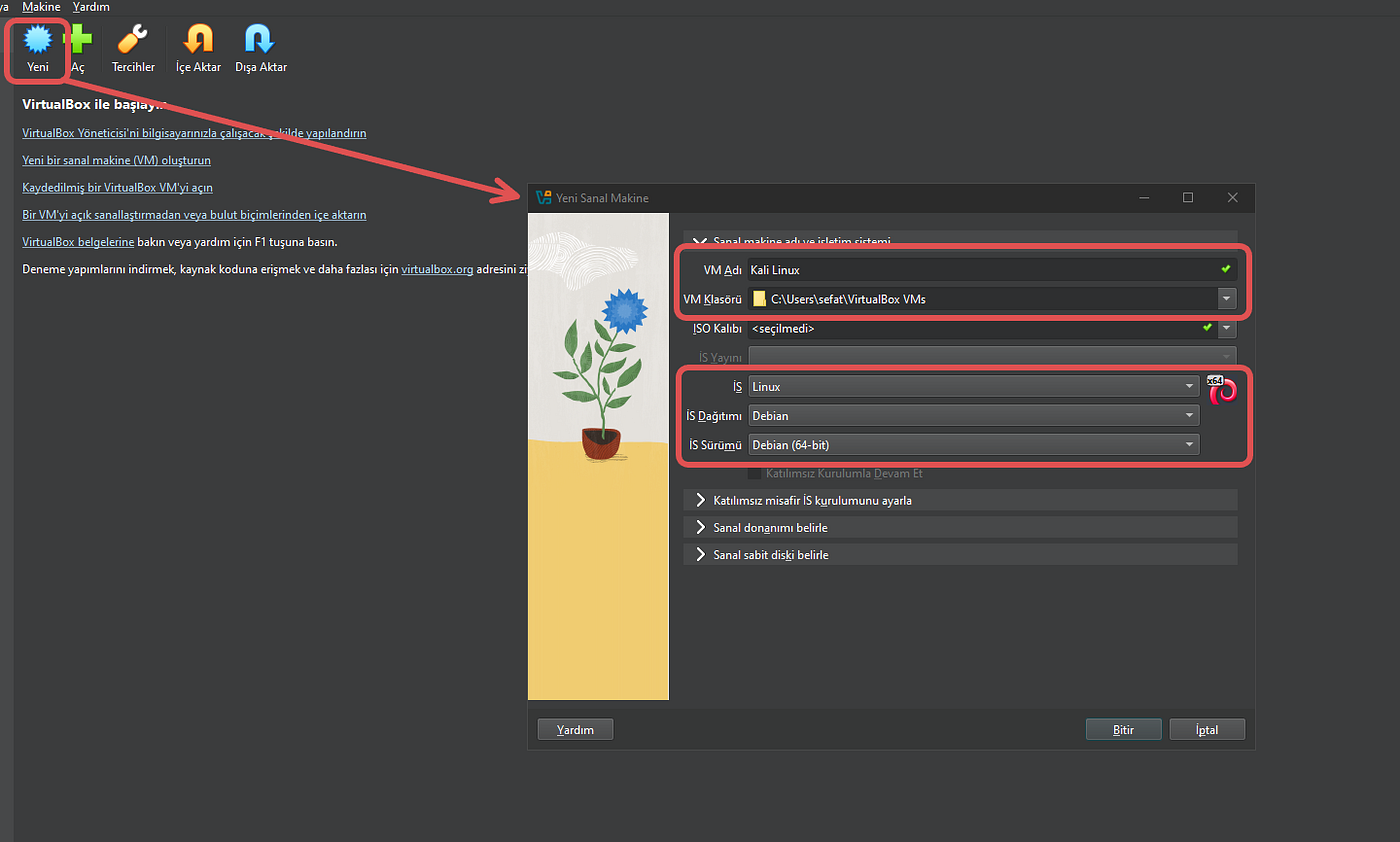Click the İptal button
The image size is (1400, 842).
(x=1207, y=730)
